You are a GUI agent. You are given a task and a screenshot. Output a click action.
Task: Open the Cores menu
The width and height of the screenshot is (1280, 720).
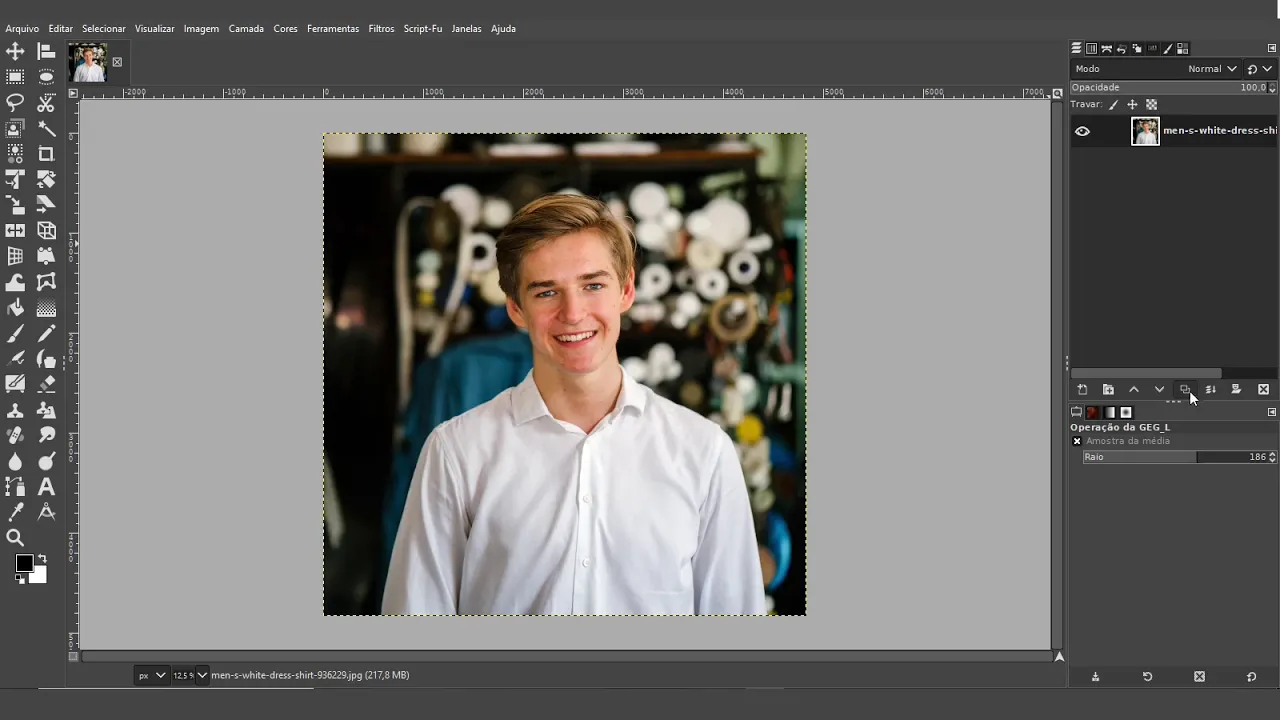coord(285,29)
